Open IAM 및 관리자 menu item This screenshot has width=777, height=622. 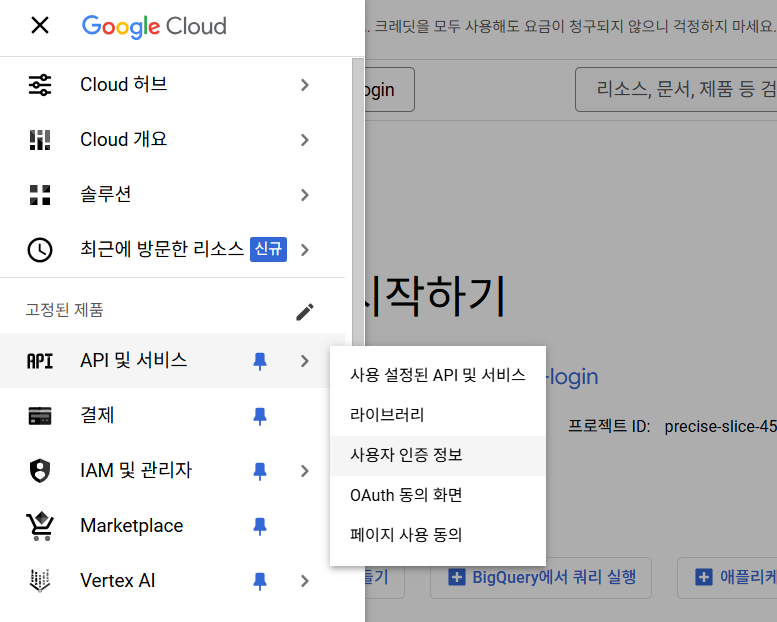[x=172, y=471]
